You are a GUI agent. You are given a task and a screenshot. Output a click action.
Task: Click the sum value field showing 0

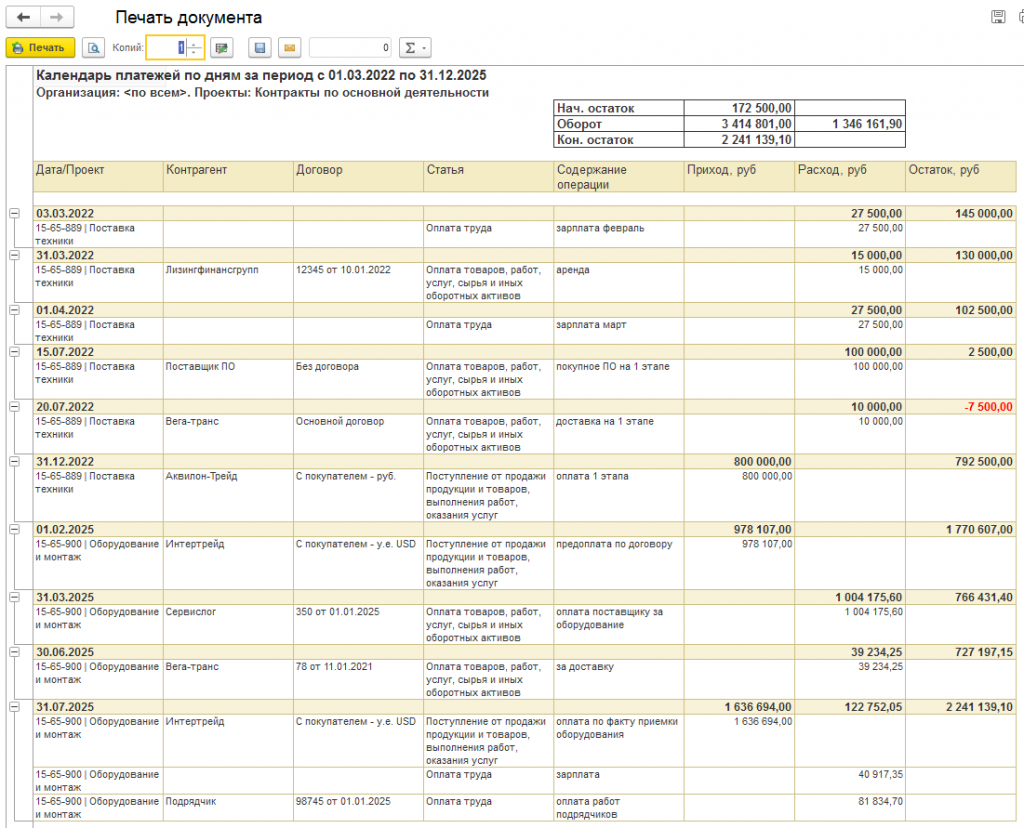click(x=351, y=47)
